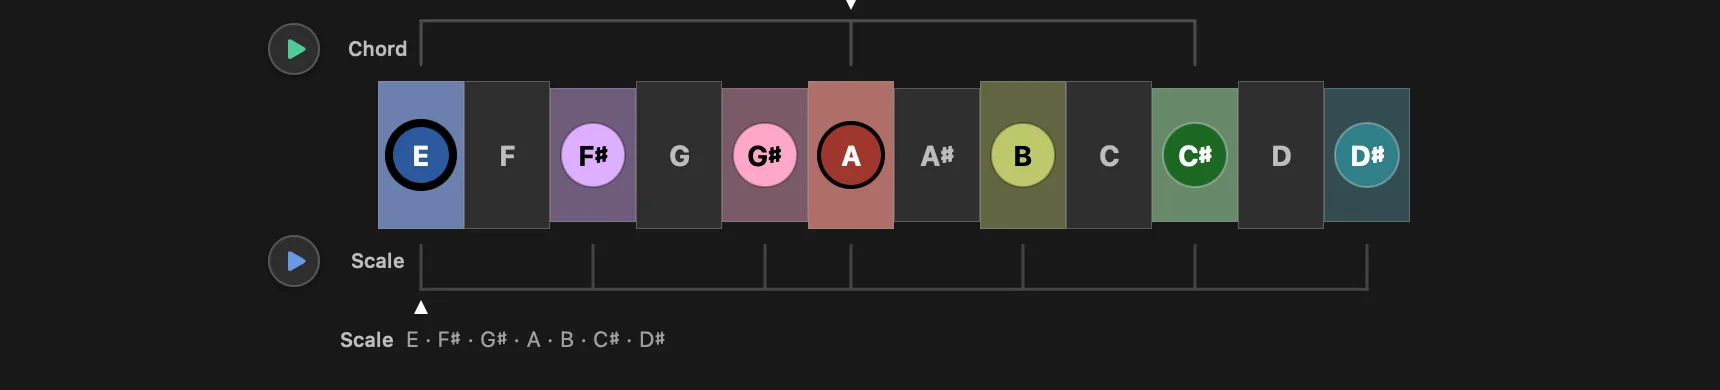Click the white scale marker triangle below E
The height and width of the screenshot is (390, 1720).
click(421, 307)
